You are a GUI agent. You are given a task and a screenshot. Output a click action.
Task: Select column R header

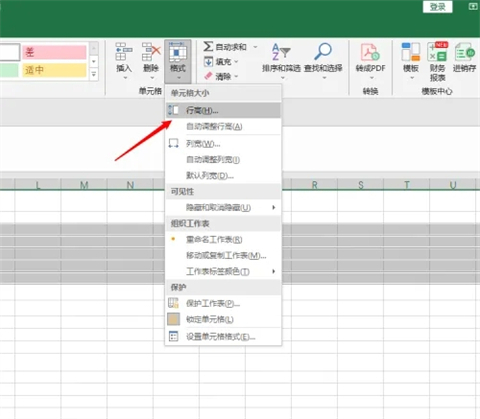tap(314, 184)
